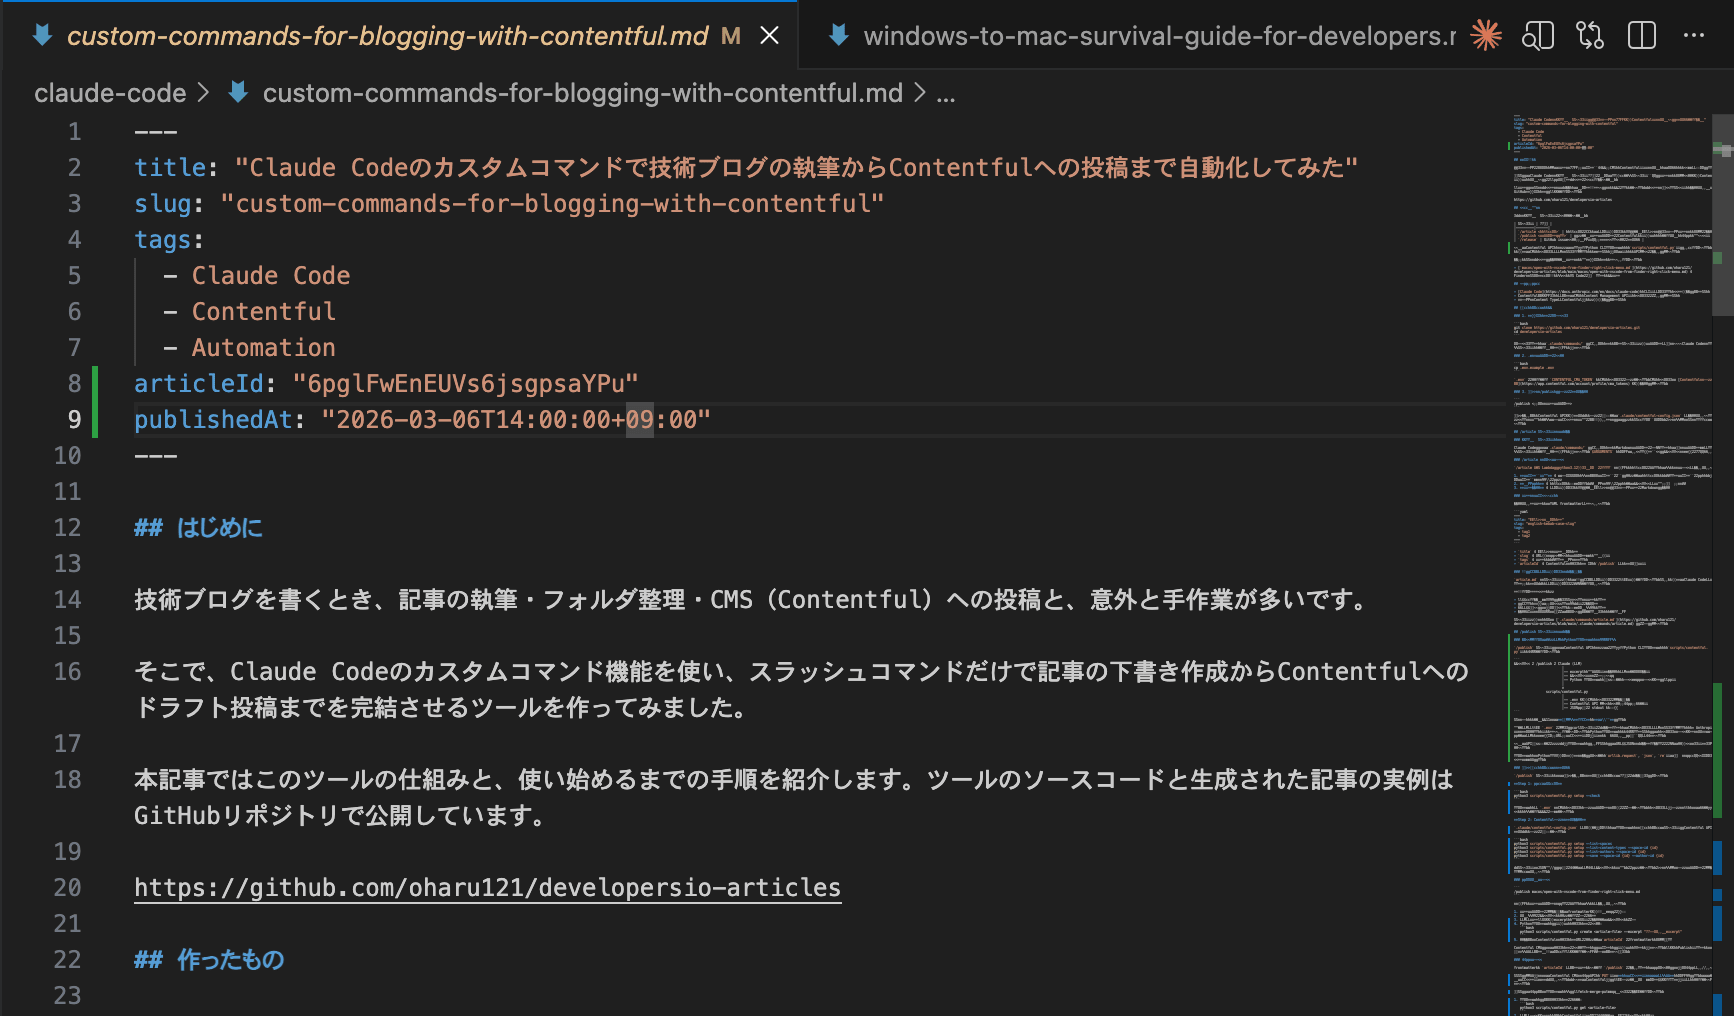Split the editor right
Image resolution: width=1734 pixels, height=1016 pixels.
[x=1642, y=36]
